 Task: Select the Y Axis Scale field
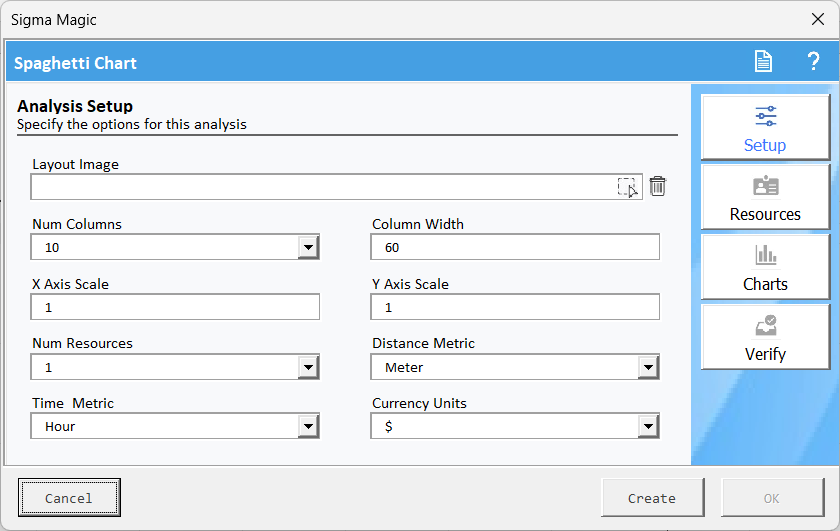[515, 307]
